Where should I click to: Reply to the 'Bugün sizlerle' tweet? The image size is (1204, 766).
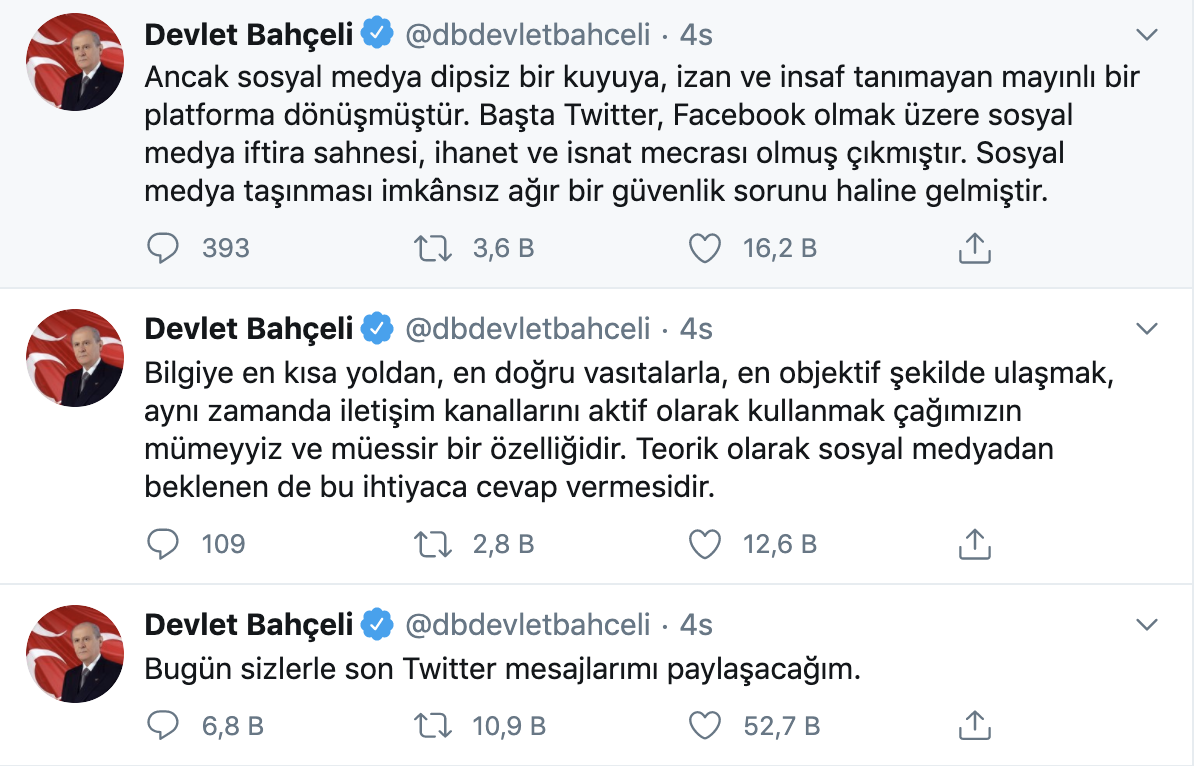(163, 725)
